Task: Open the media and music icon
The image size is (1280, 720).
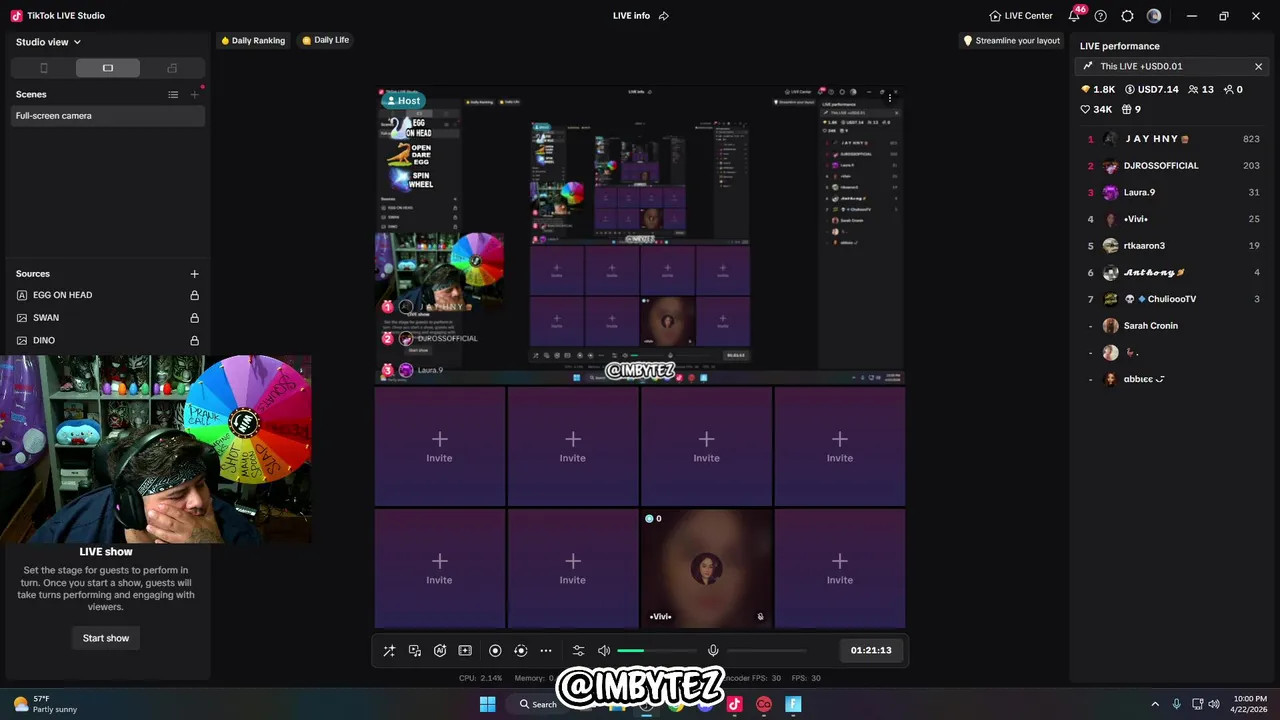Action: (x=415, y=650)
